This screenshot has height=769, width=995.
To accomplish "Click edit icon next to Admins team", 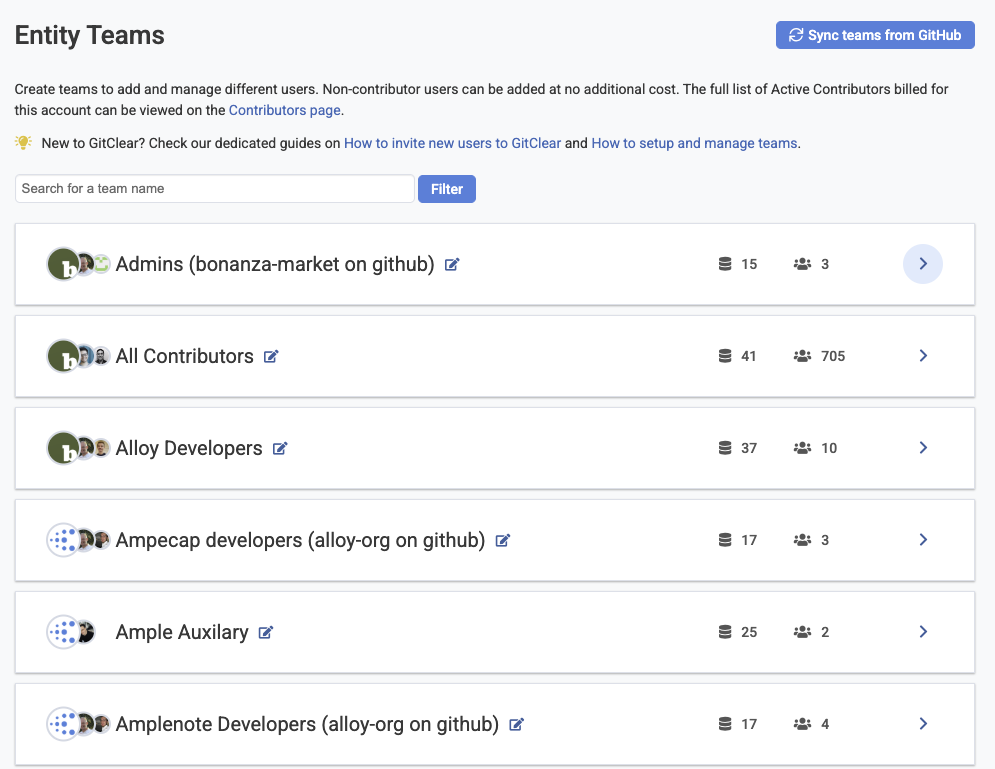I will (452, 265).
